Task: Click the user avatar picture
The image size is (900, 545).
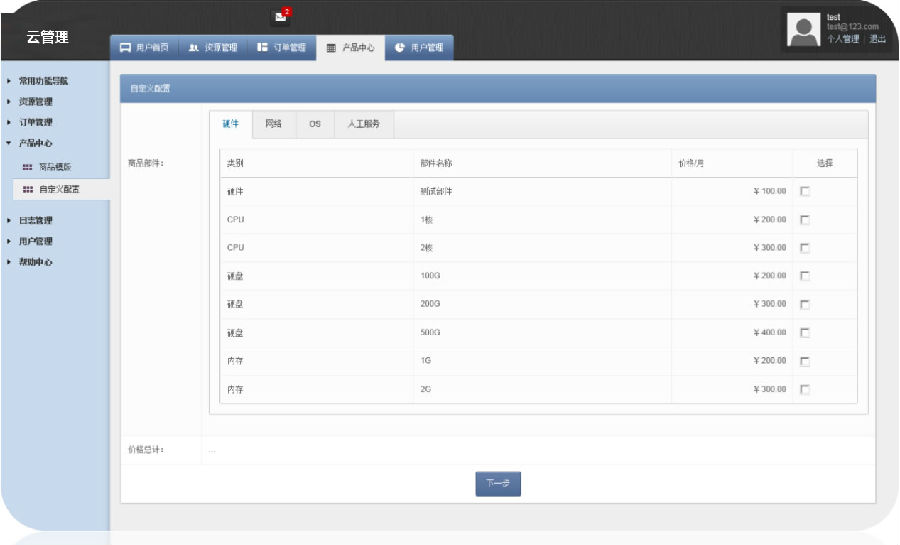Action: click(x=803, y=30)
